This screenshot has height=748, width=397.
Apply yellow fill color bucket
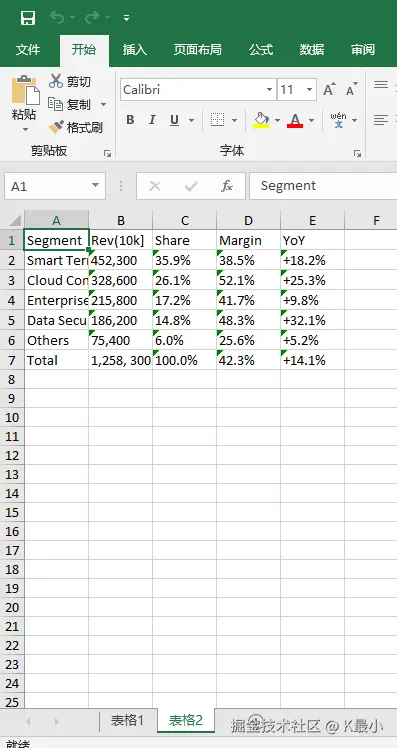[x=261, y=120]
